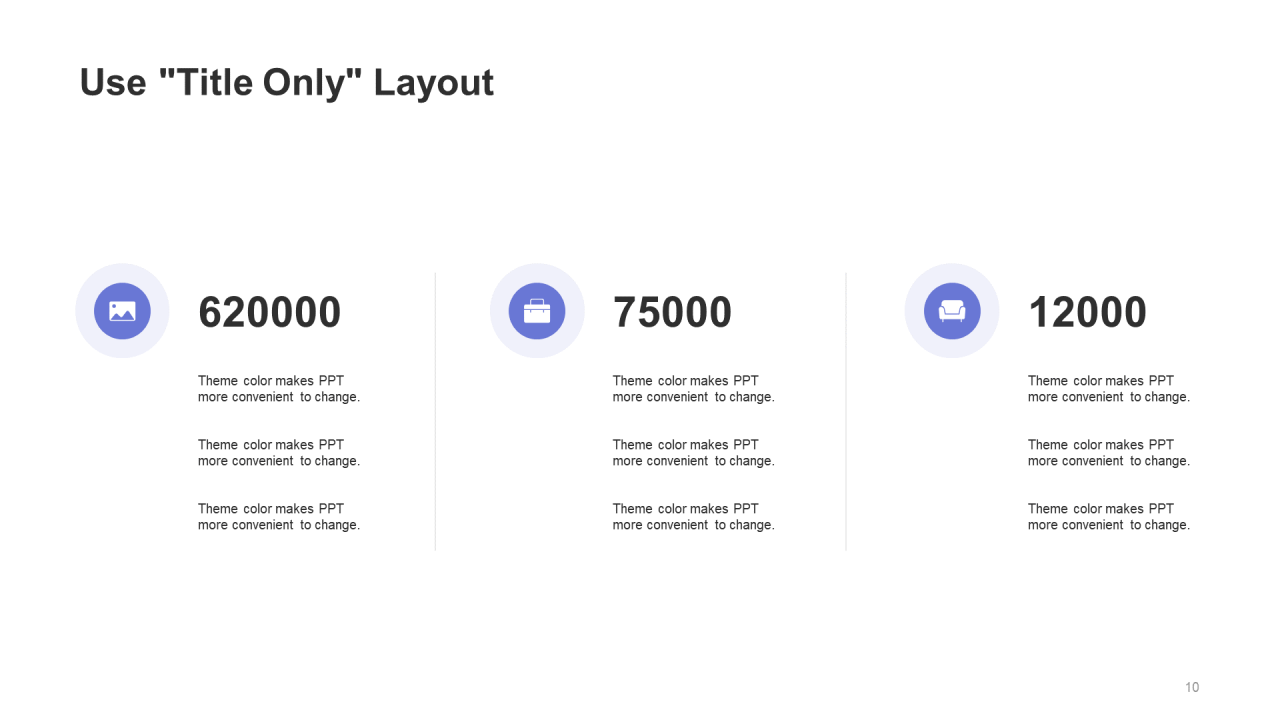This screenshot has width=1280, height=720.
Task: Select the briefcase icon beside 75000
Action: tap(537, 311)
